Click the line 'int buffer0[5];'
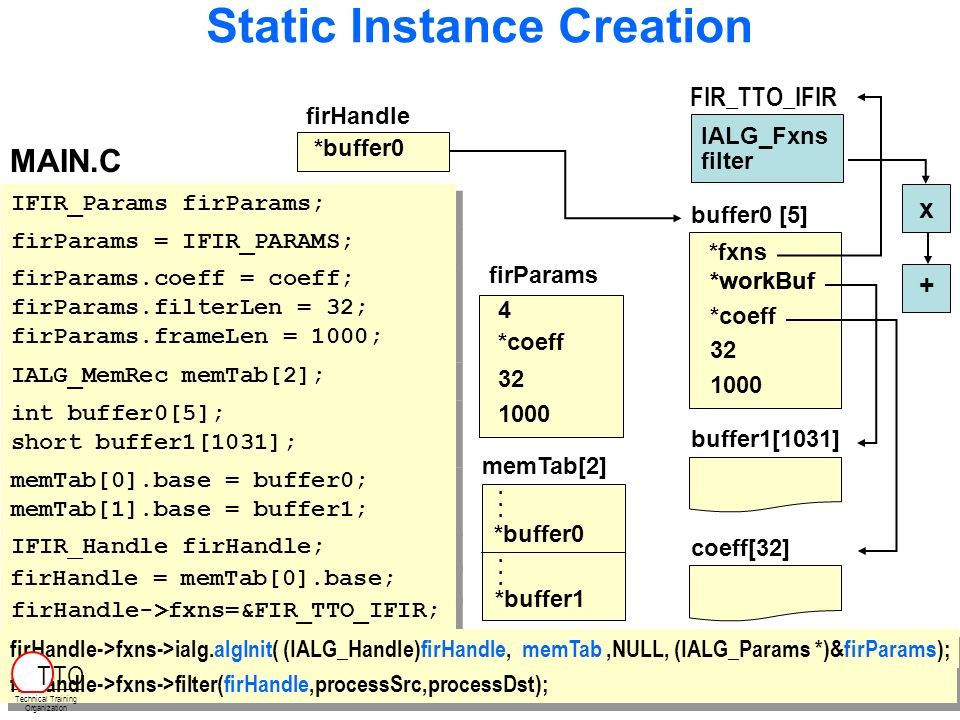The image size is (960, 720). (118, 413)
